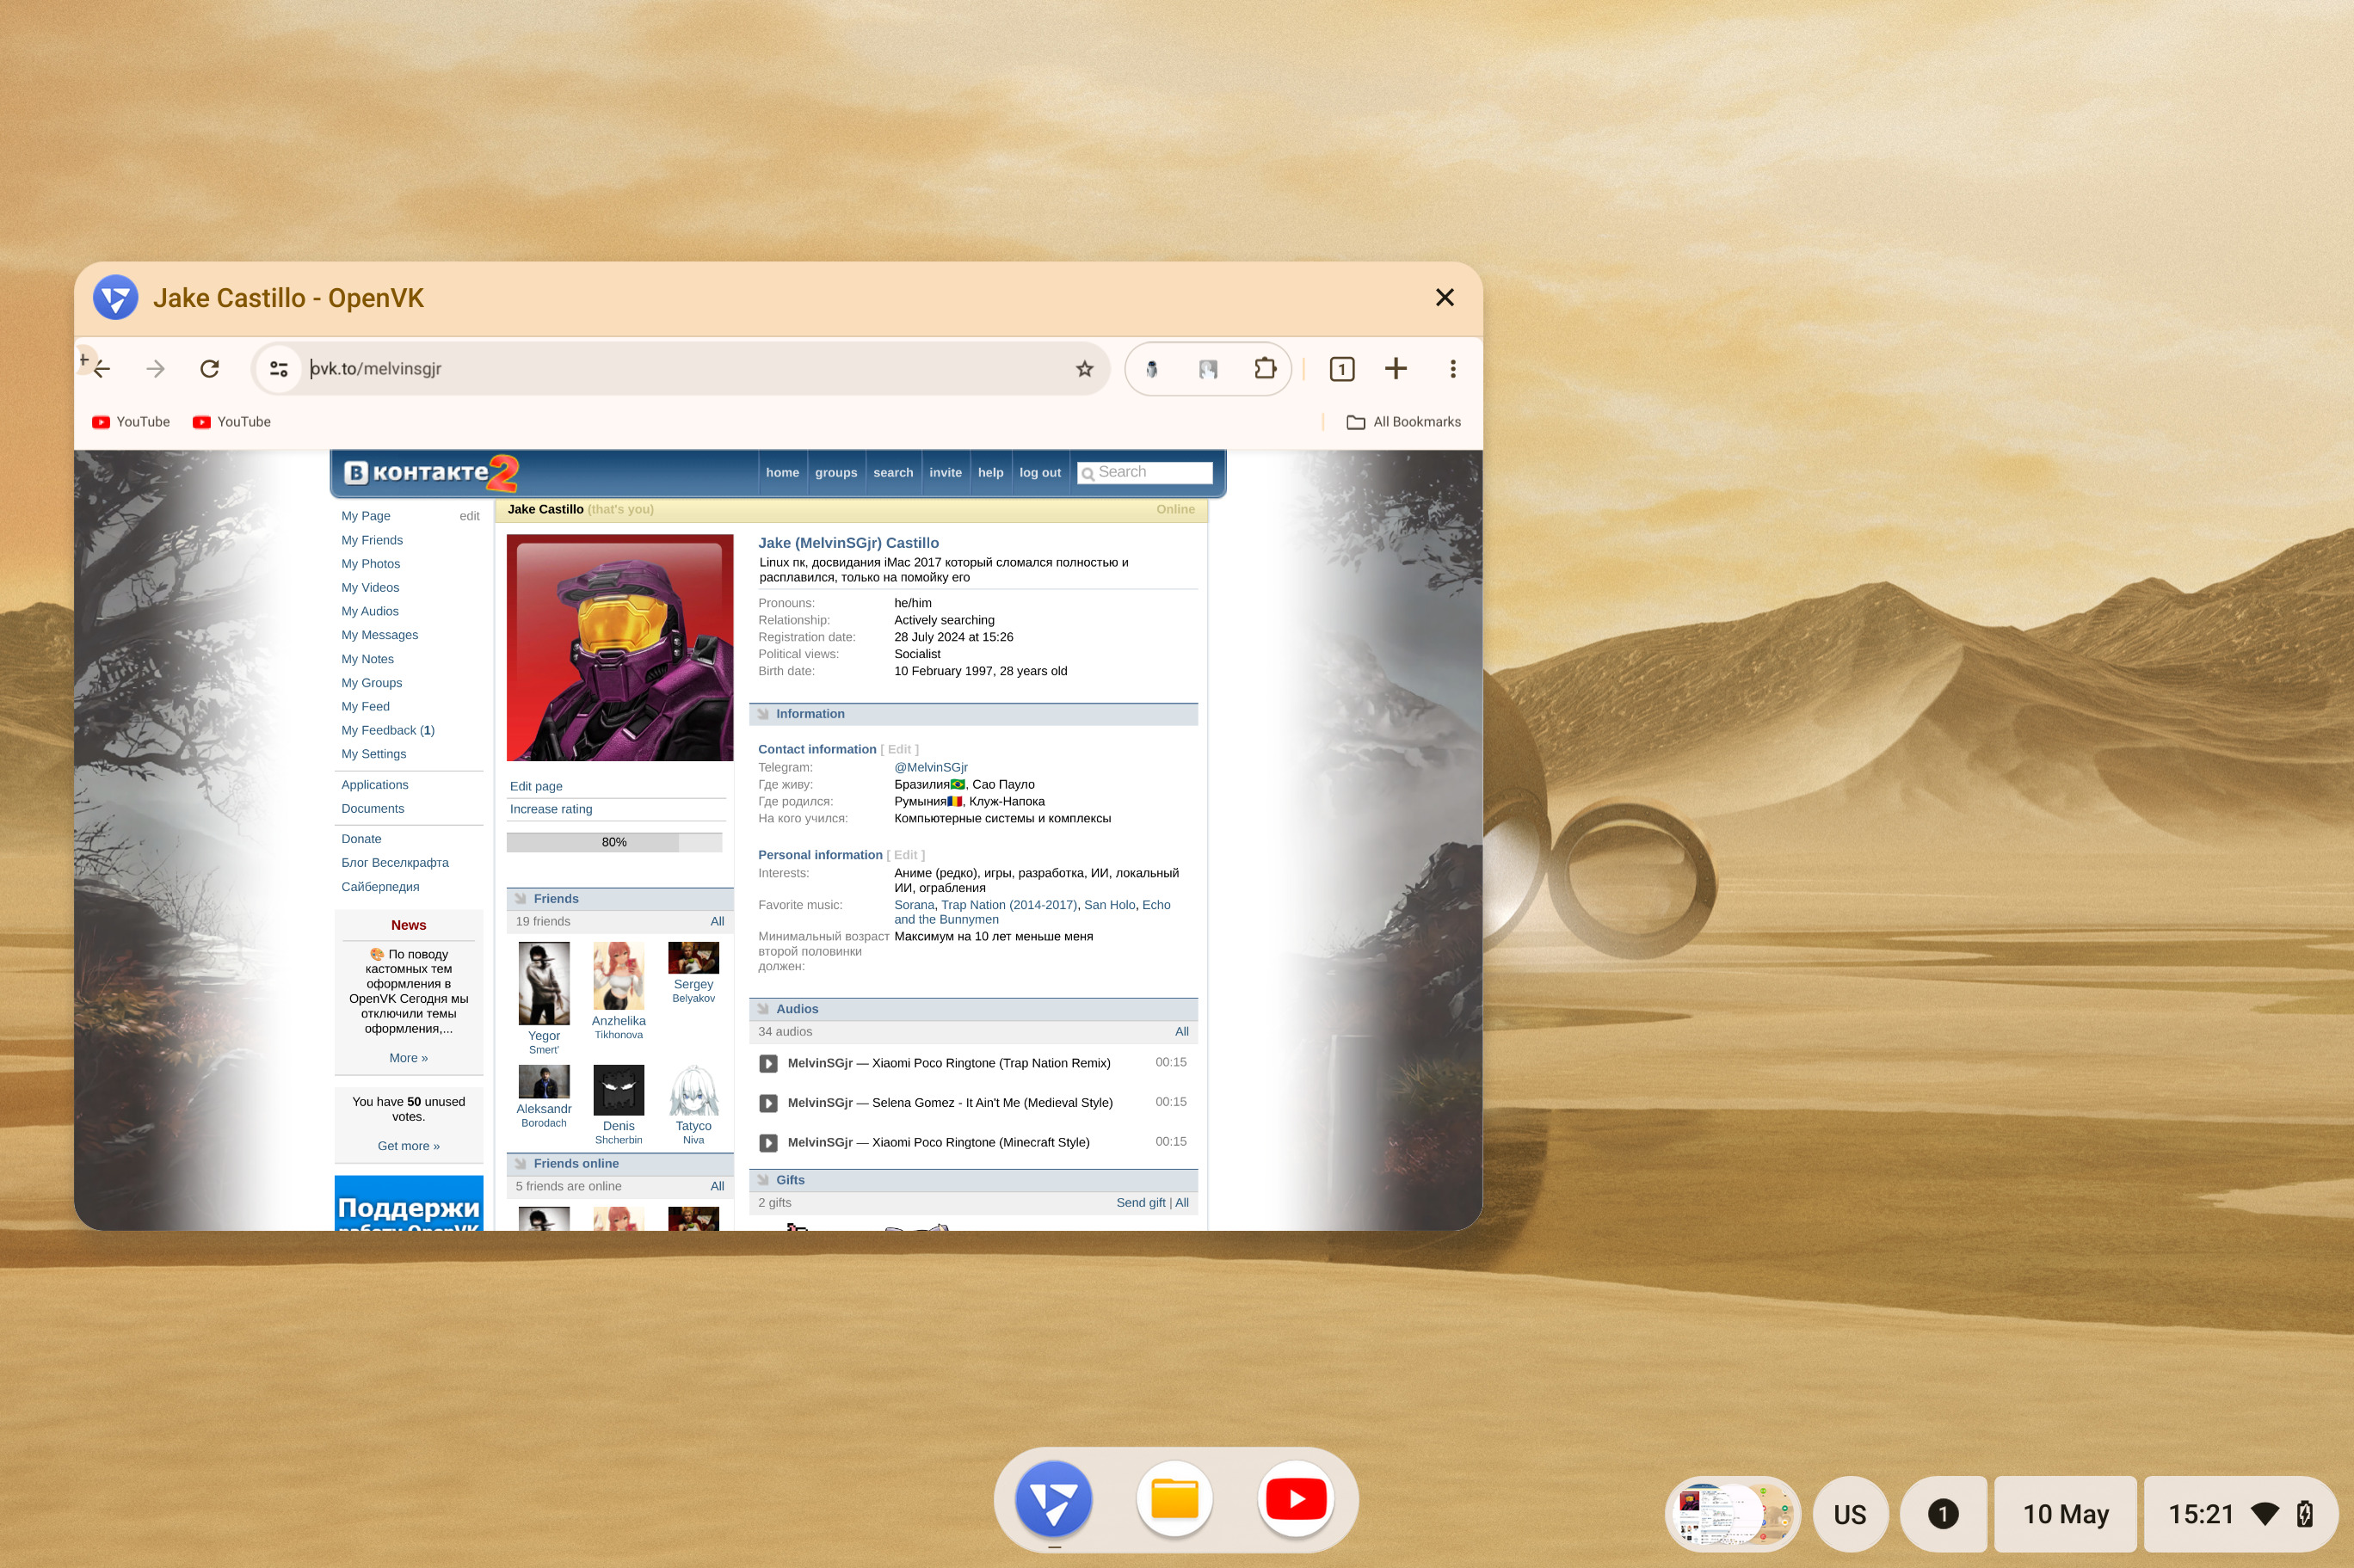Click the OpenVK Search input field
This screenshot has height=1568, width=2354.
tap(1151, 472)
